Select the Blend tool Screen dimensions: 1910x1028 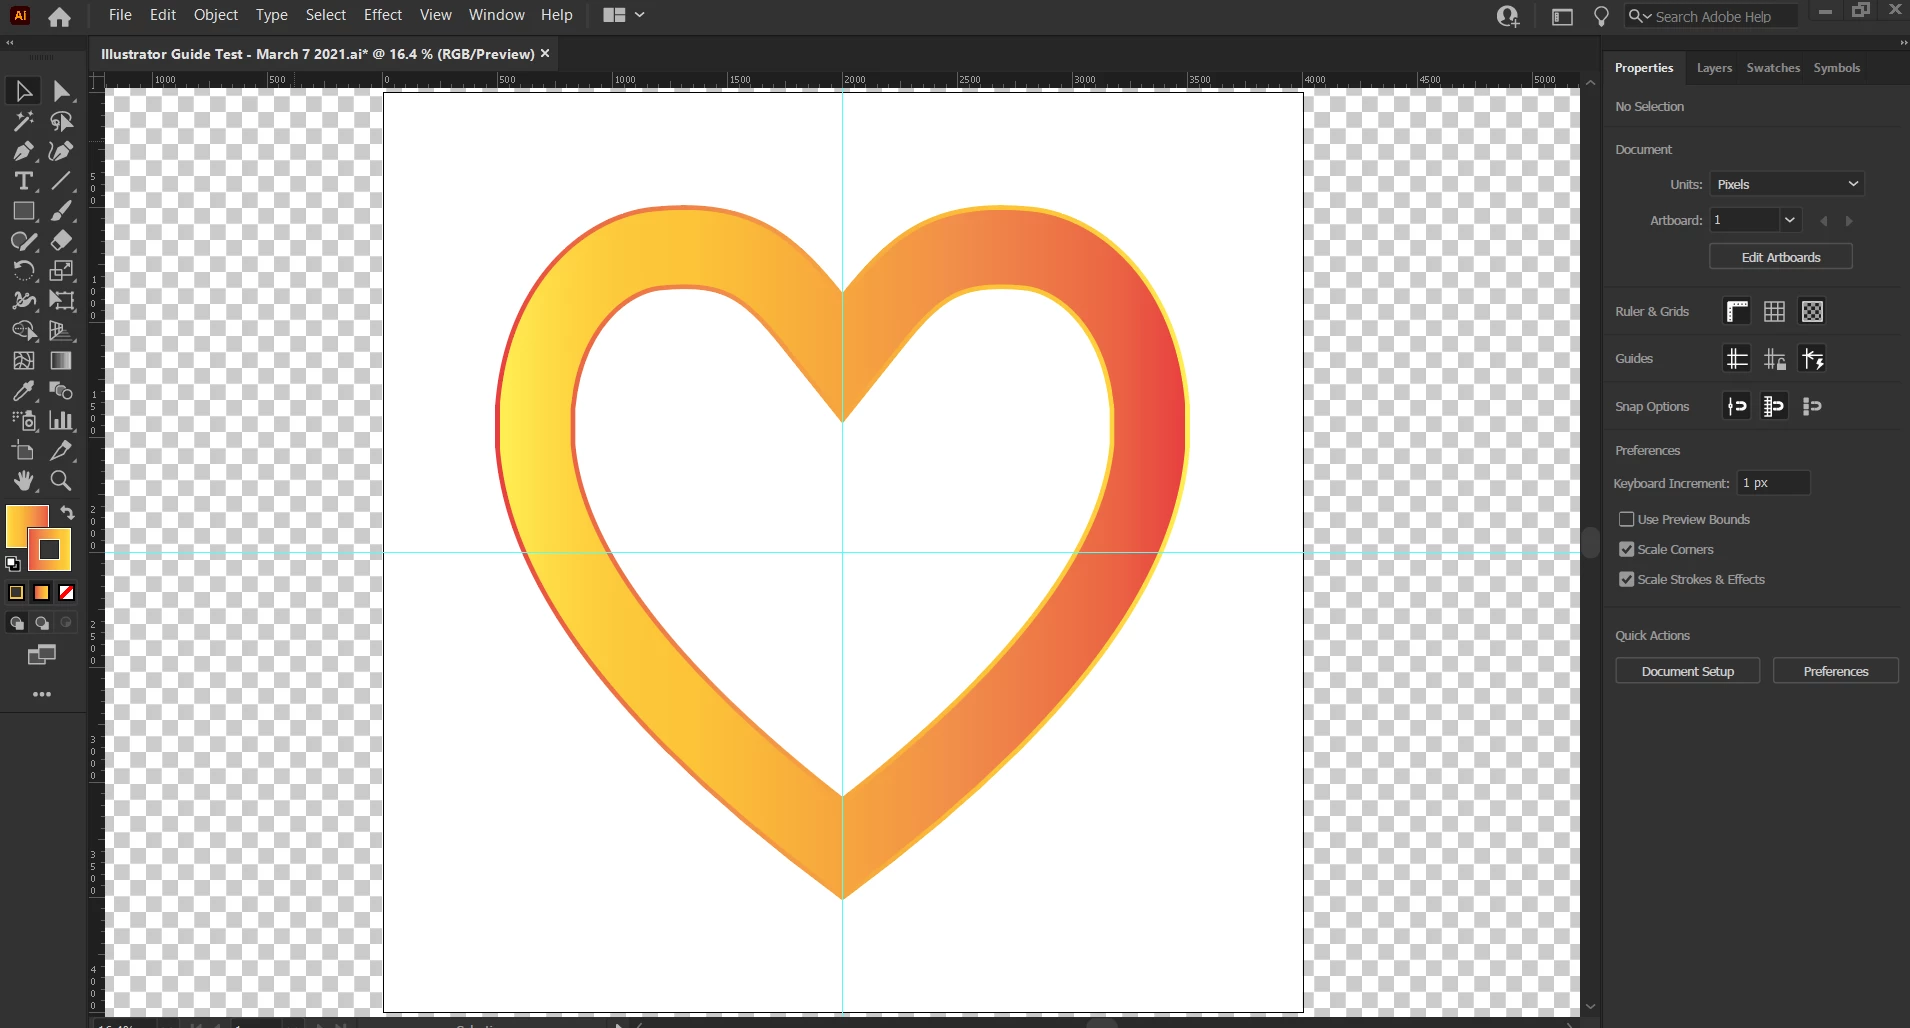[61, 391]
